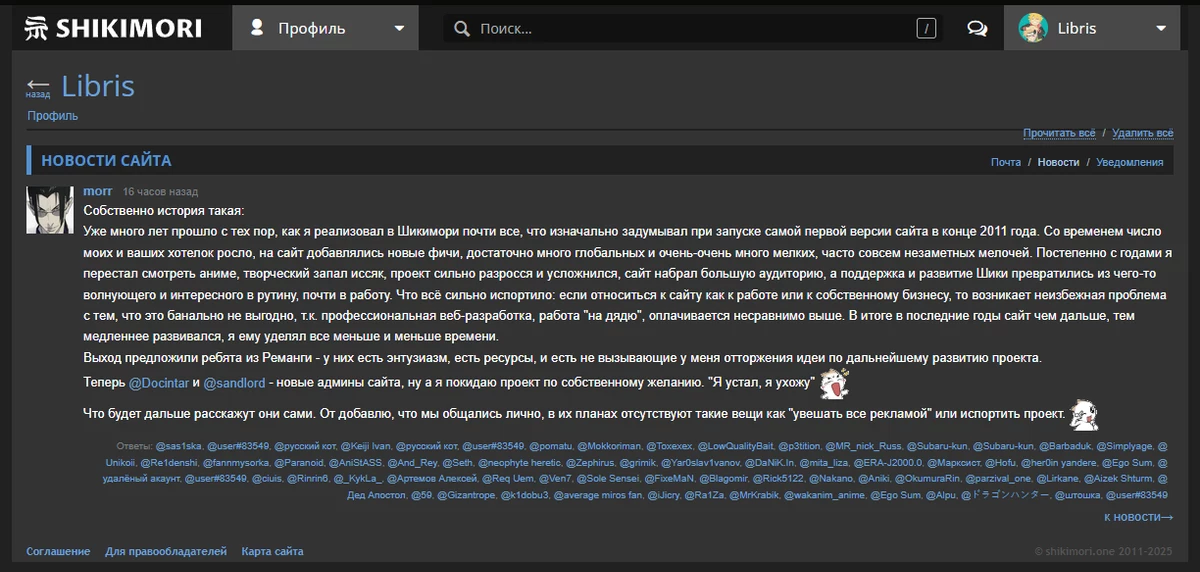Viewport: 1200px width, 572px height.
Task: Click the slash shortcut hint icon
Action: tap(927, 29)
